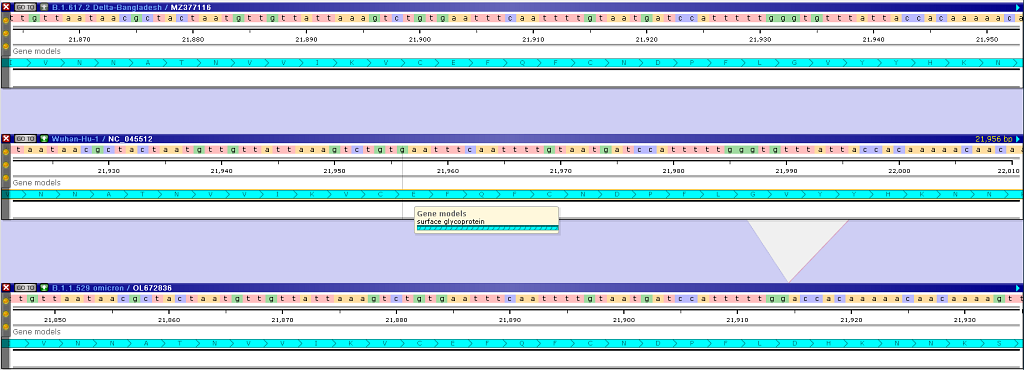Click Gene models label in Wuhan-Hu-1 panel

click(37, 183)
